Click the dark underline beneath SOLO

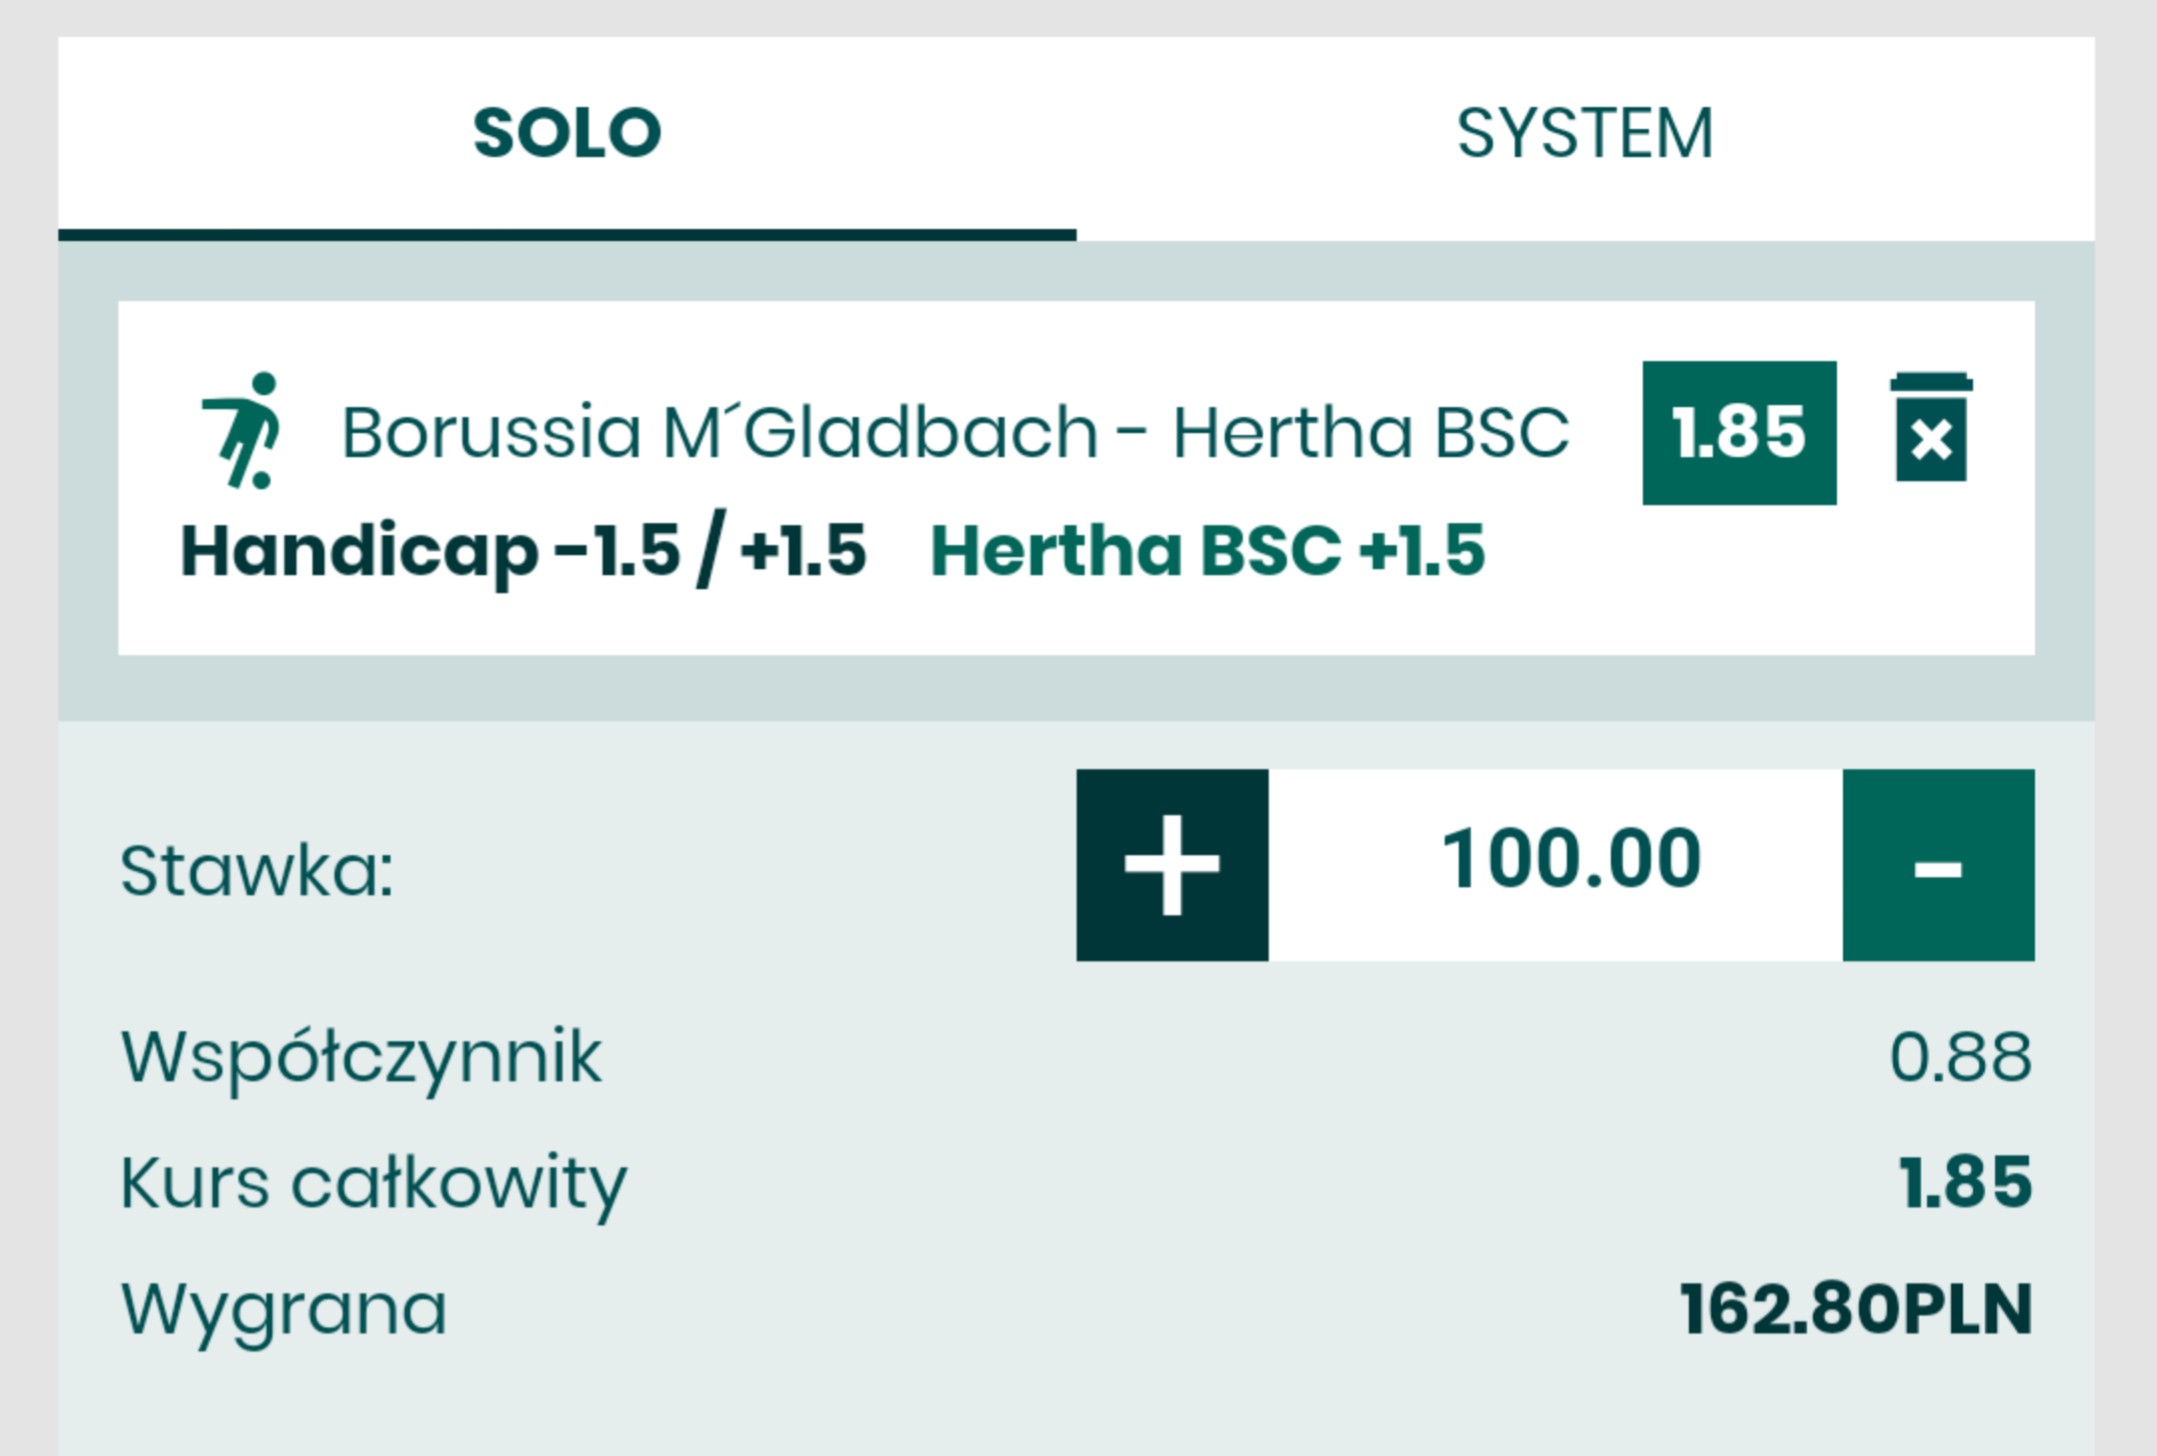click(x=567, y=235)
